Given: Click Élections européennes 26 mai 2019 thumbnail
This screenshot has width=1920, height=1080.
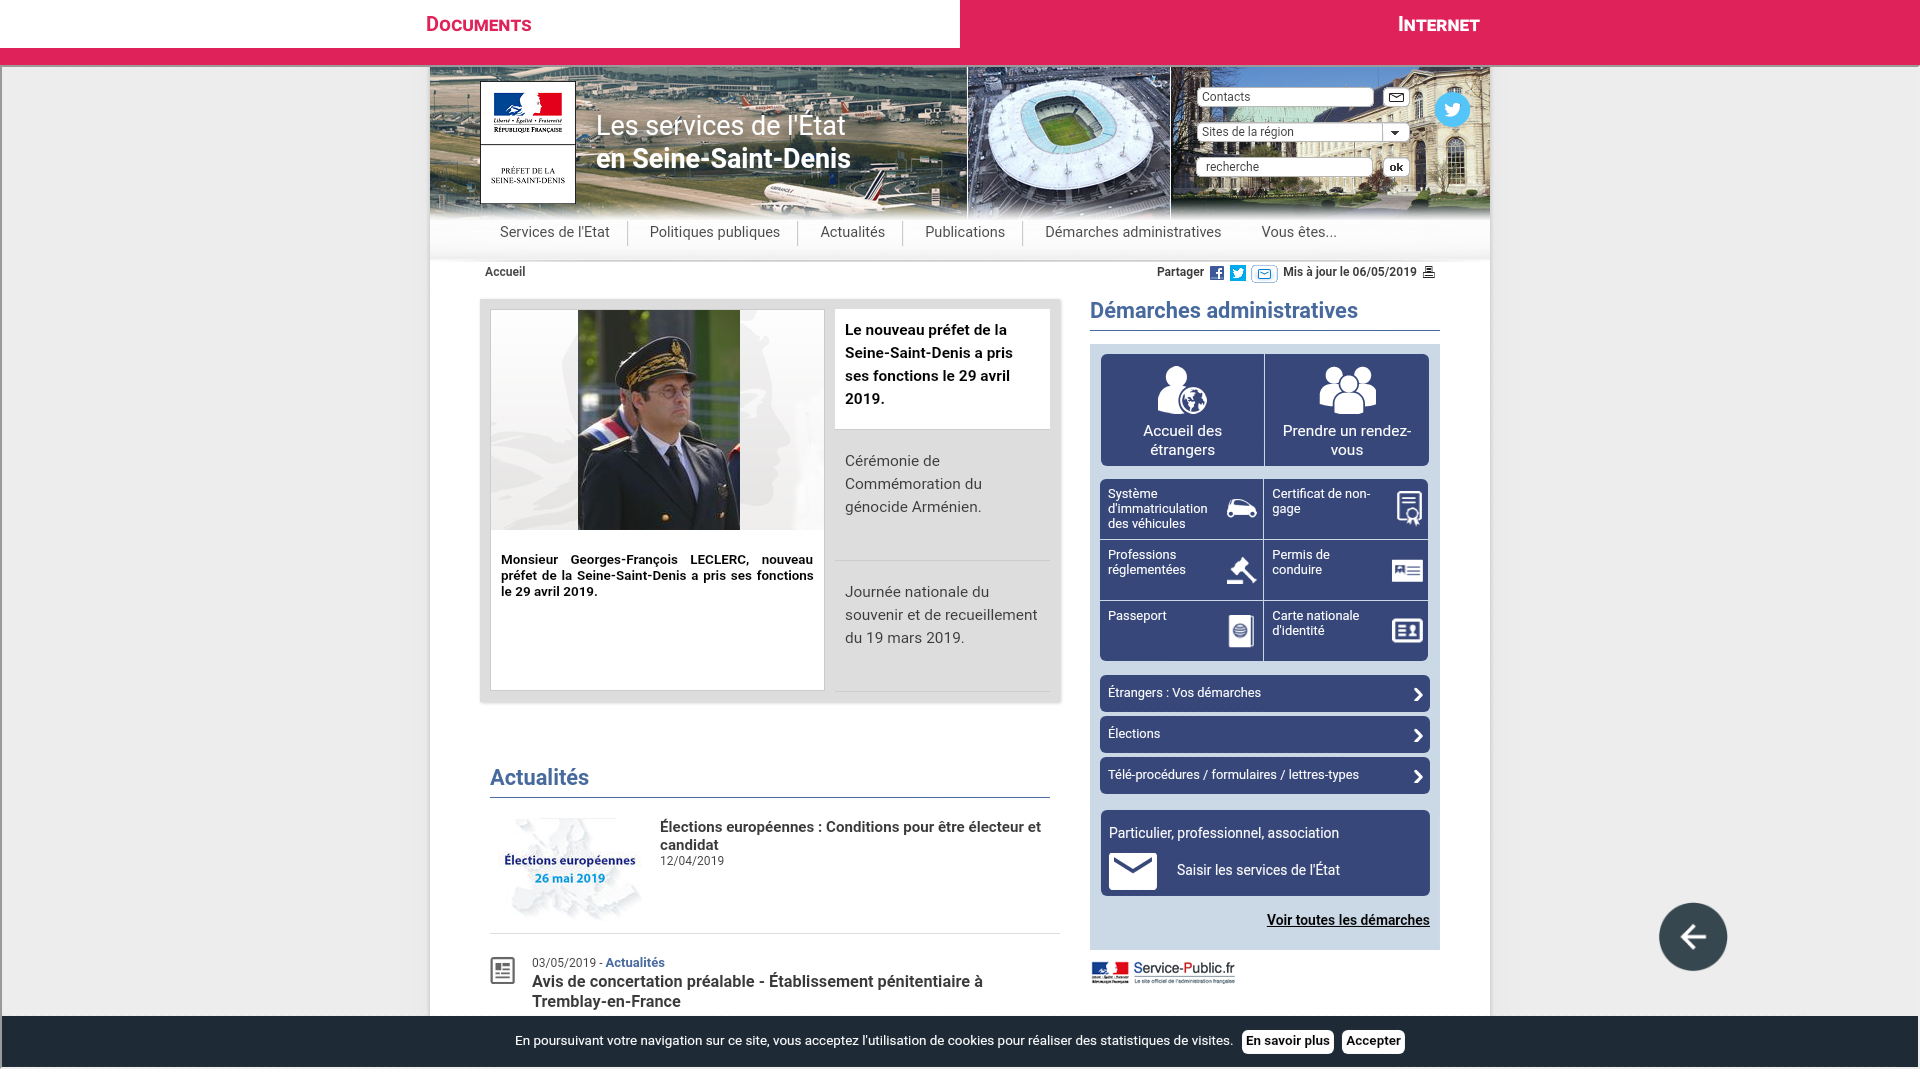Looking at the screenshot, I should pos(570,869).
